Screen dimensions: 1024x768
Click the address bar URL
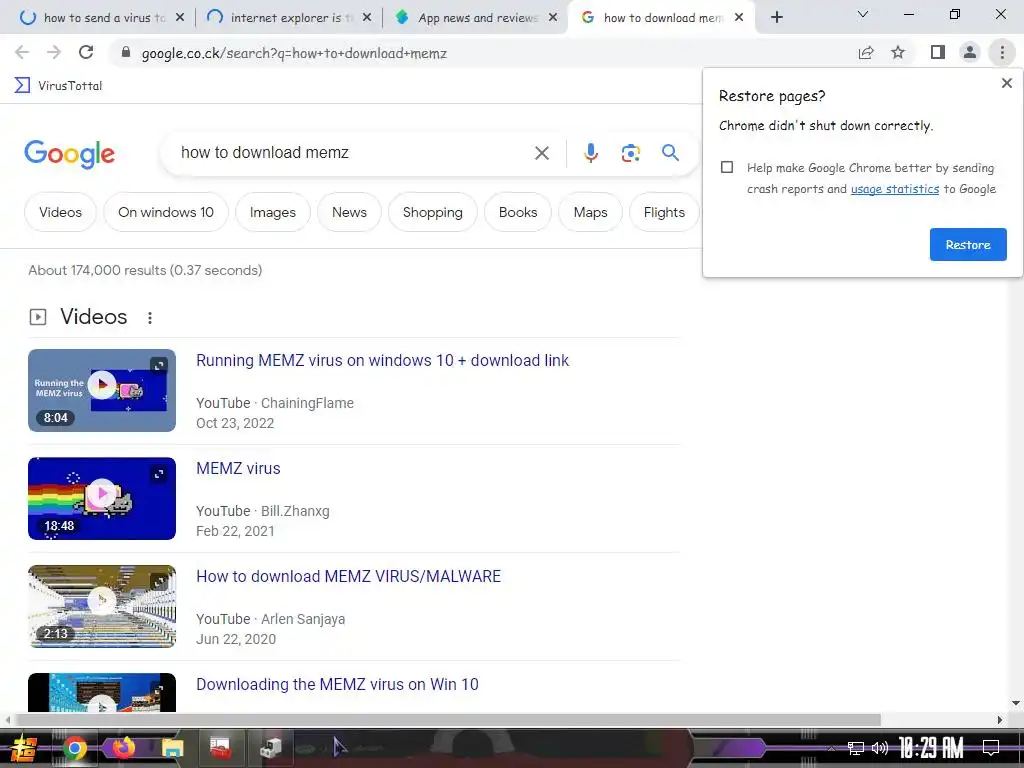(294, 53)
